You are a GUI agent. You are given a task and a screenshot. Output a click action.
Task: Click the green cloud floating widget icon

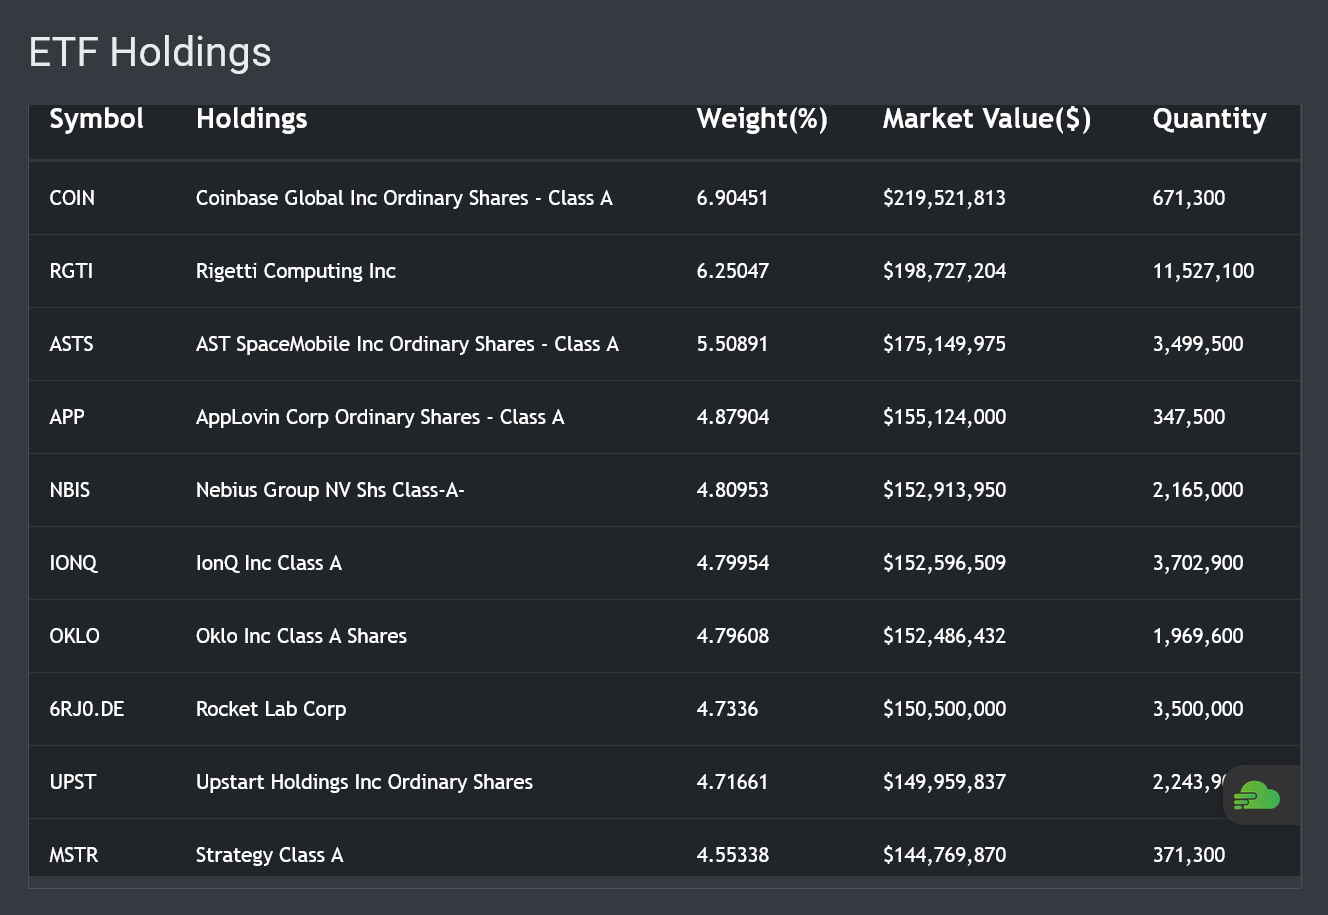[1257, 796]
